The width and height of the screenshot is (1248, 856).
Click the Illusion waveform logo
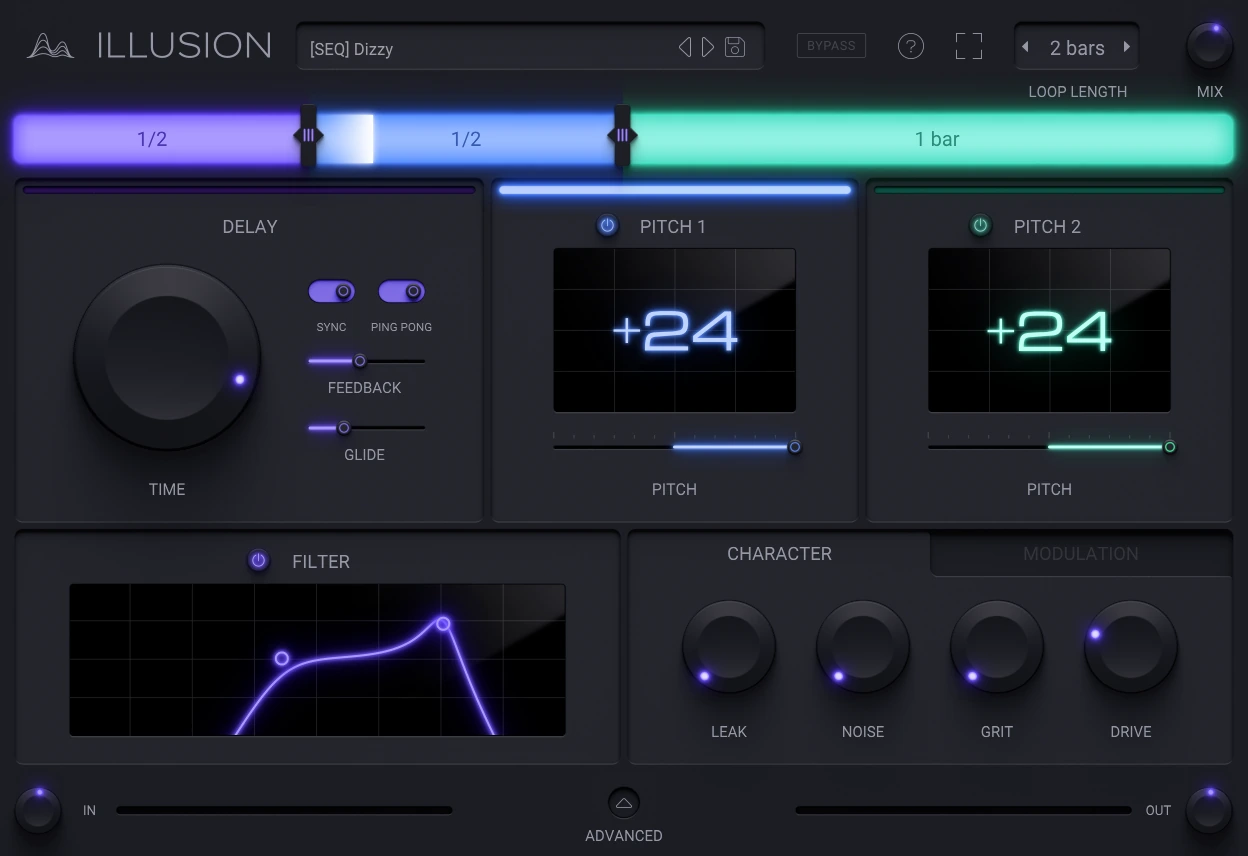click(x=50, y=46)
